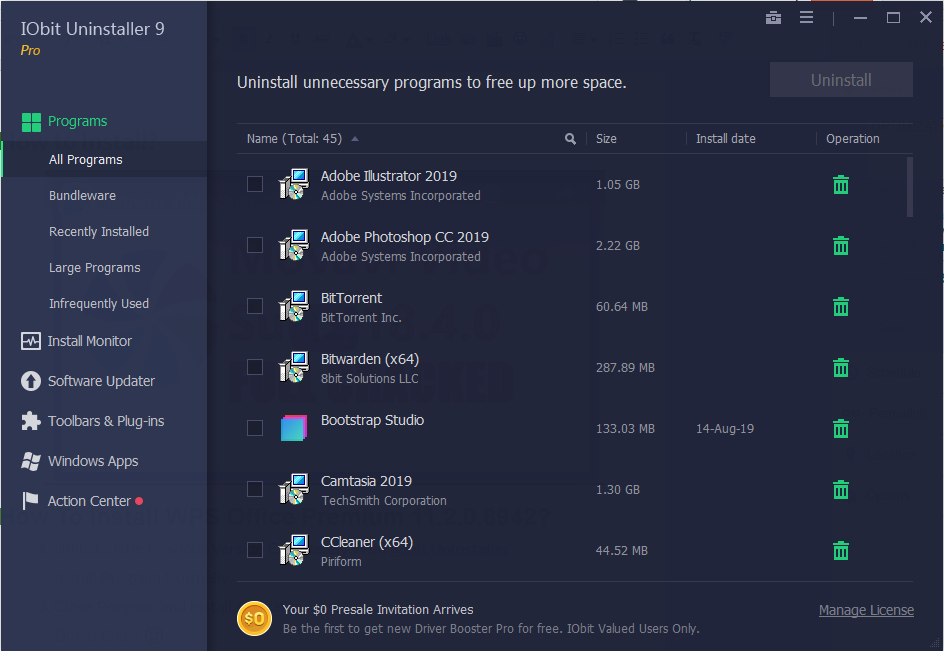Check the Adobe Illustrator 2019 checkbox

coord(255,184)
